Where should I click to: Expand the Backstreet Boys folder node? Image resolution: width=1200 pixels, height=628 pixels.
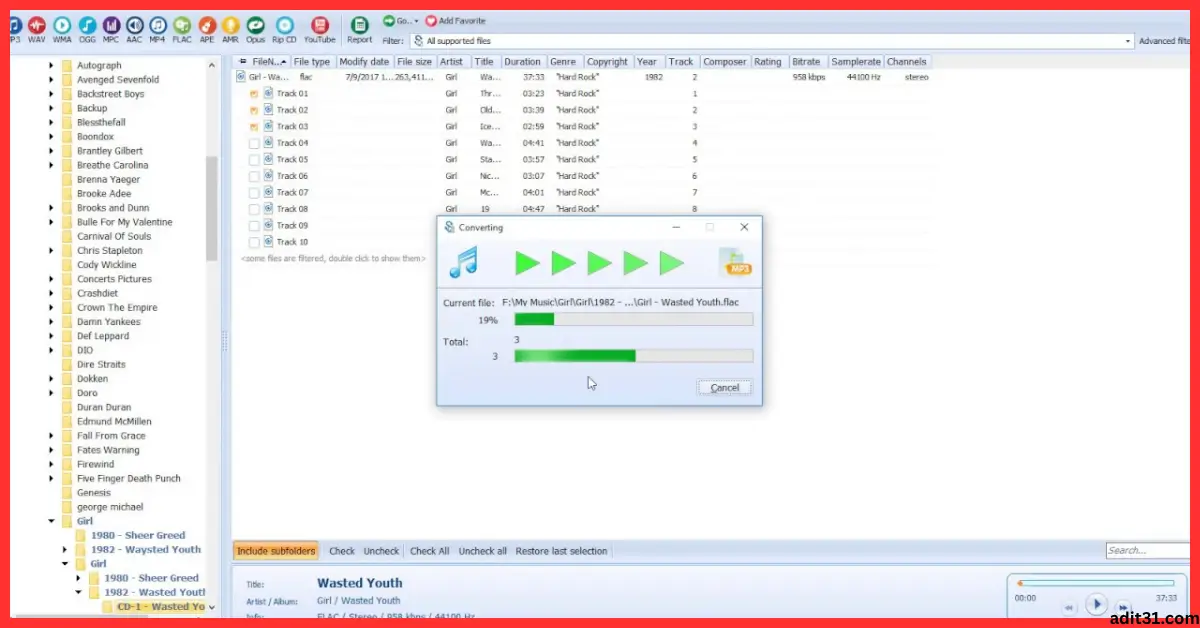click(x=51, y=94)
